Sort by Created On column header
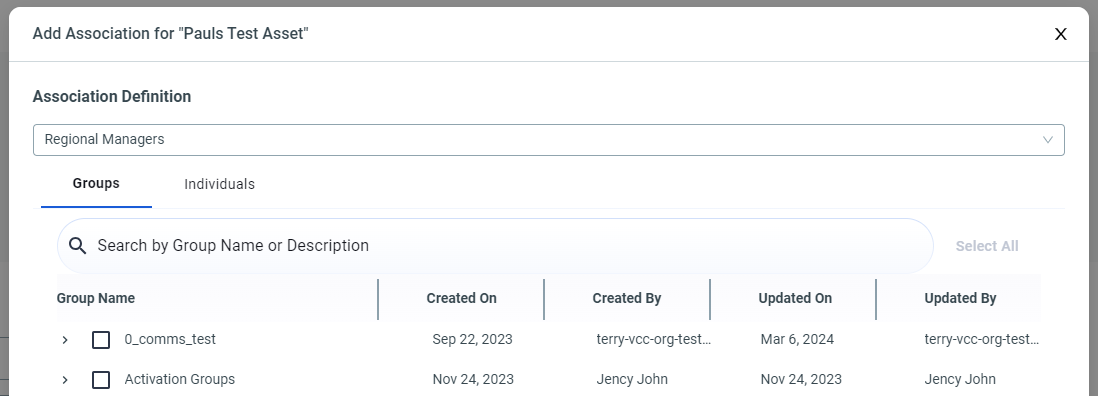Screen dimensions: 1098x396 (x=461, y=298)
